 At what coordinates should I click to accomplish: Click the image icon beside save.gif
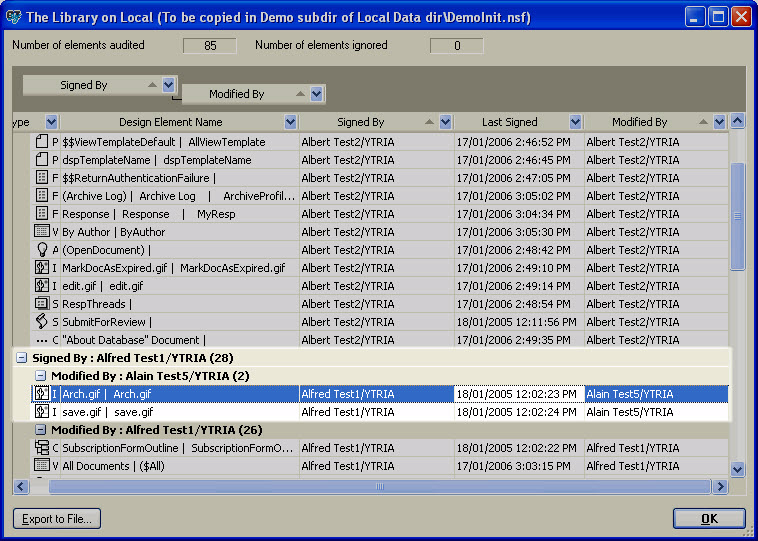(x=42, y=412)
